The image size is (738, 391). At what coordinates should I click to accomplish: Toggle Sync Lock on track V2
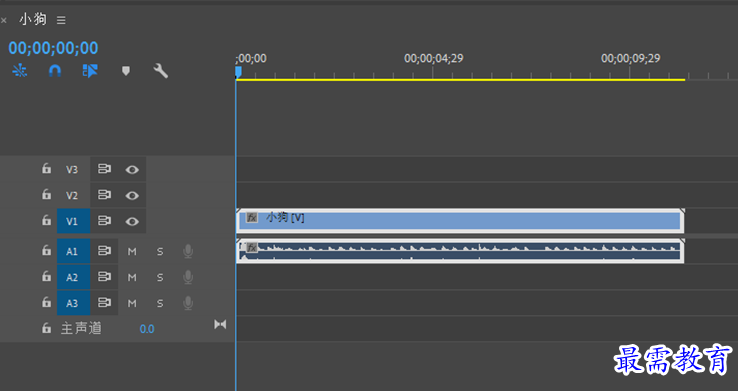coord(104,195)
